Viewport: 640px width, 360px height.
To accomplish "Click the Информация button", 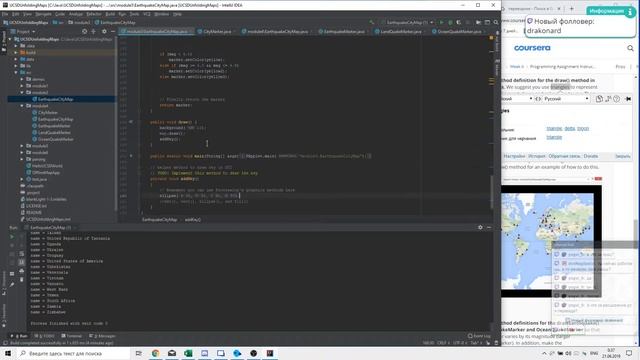I will 611,11.
